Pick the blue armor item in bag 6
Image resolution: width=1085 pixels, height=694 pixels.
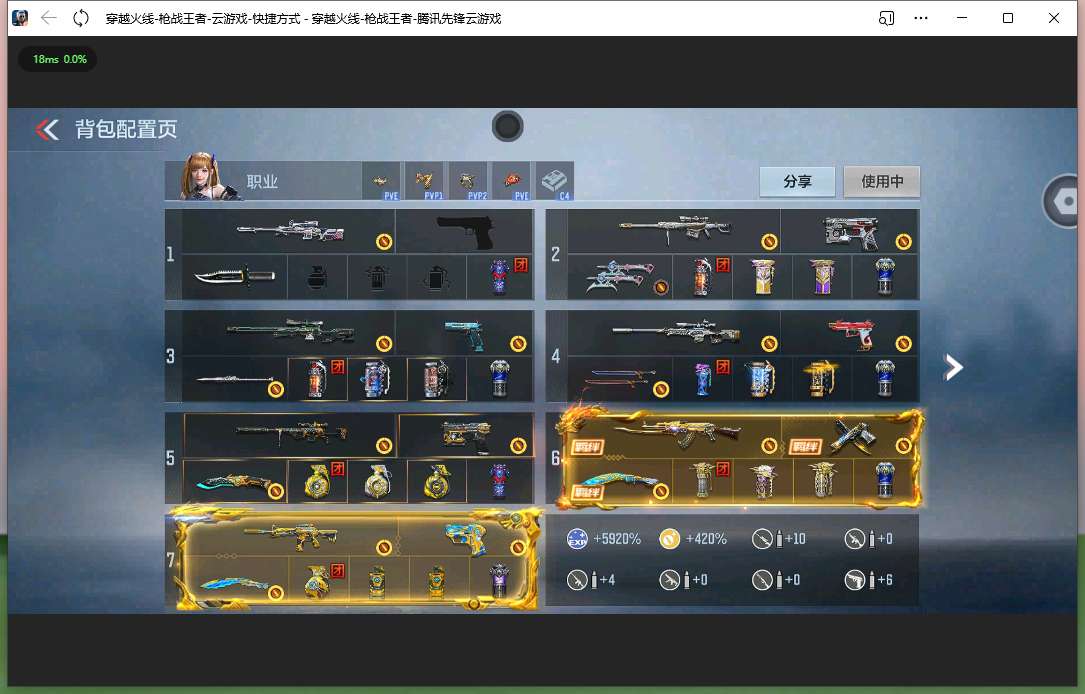884,481
